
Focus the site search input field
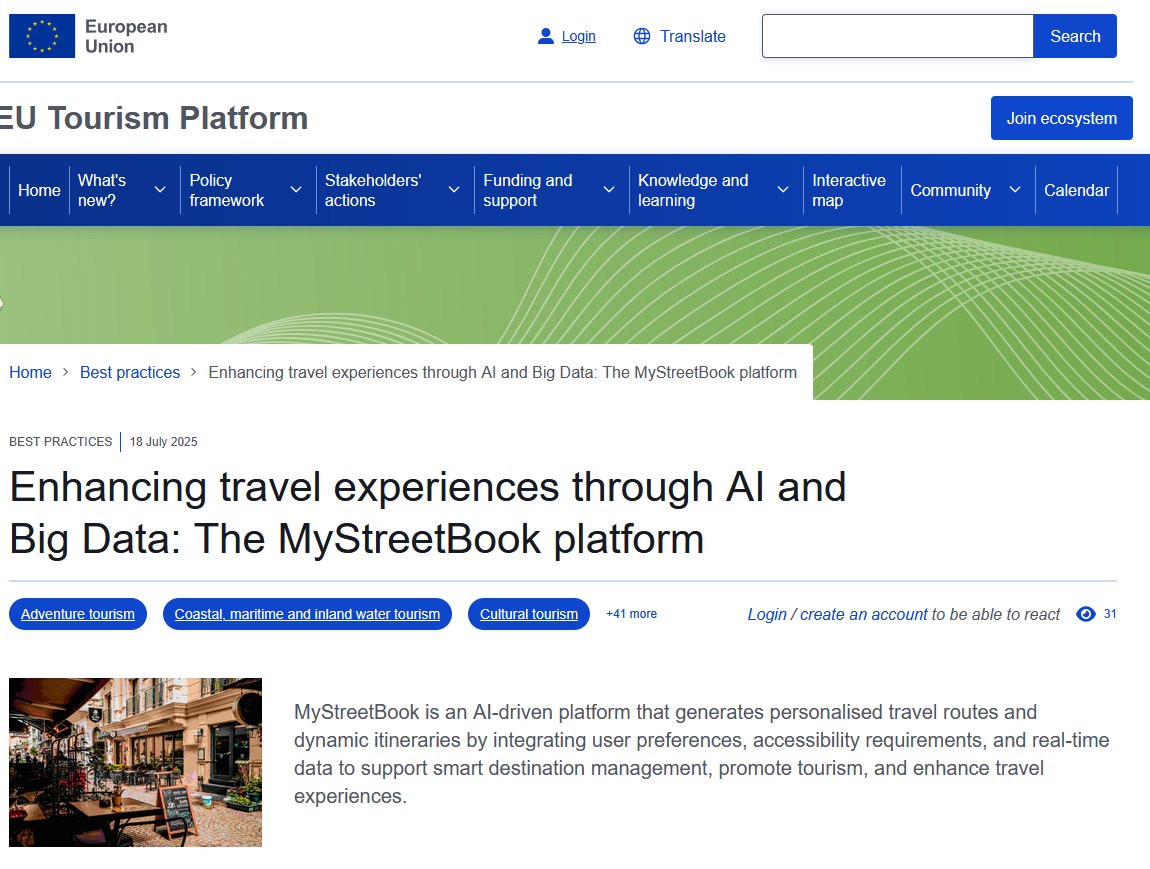click(898, 36)
